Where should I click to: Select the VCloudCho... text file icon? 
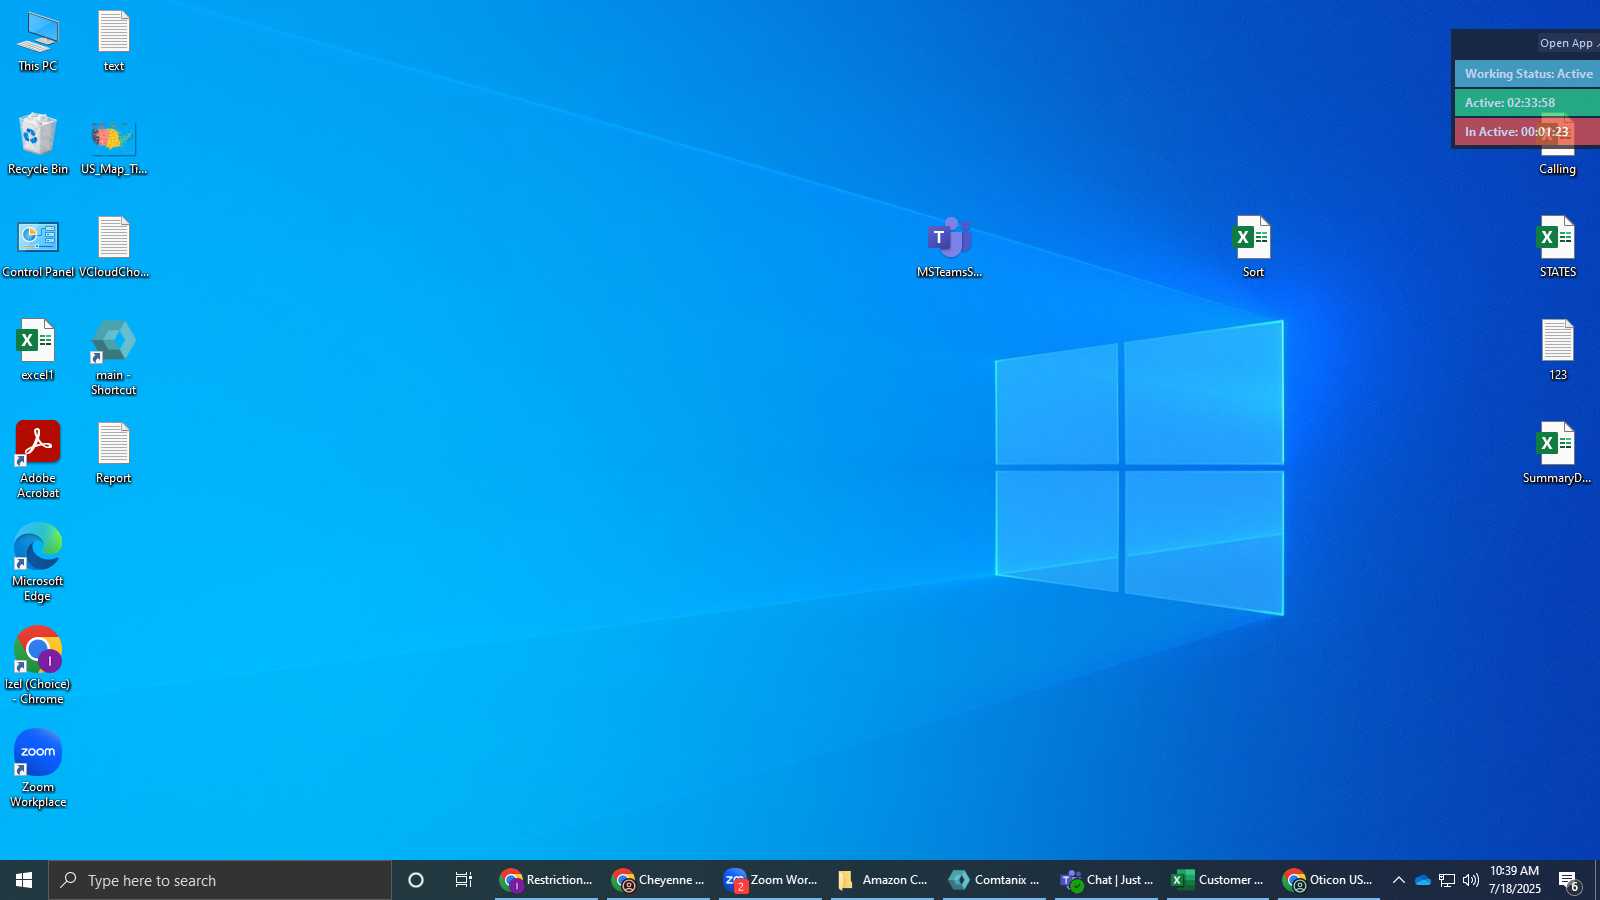point(114,248)
